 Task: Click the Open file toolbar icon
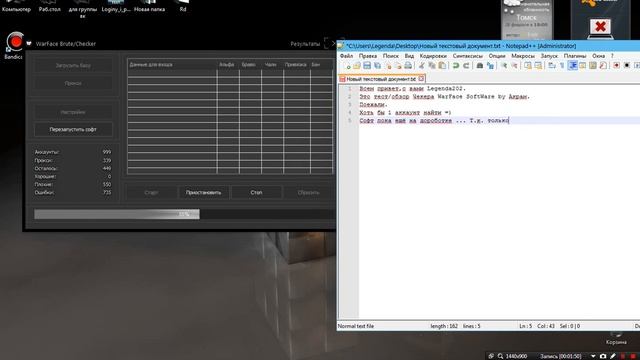point(357,66)
